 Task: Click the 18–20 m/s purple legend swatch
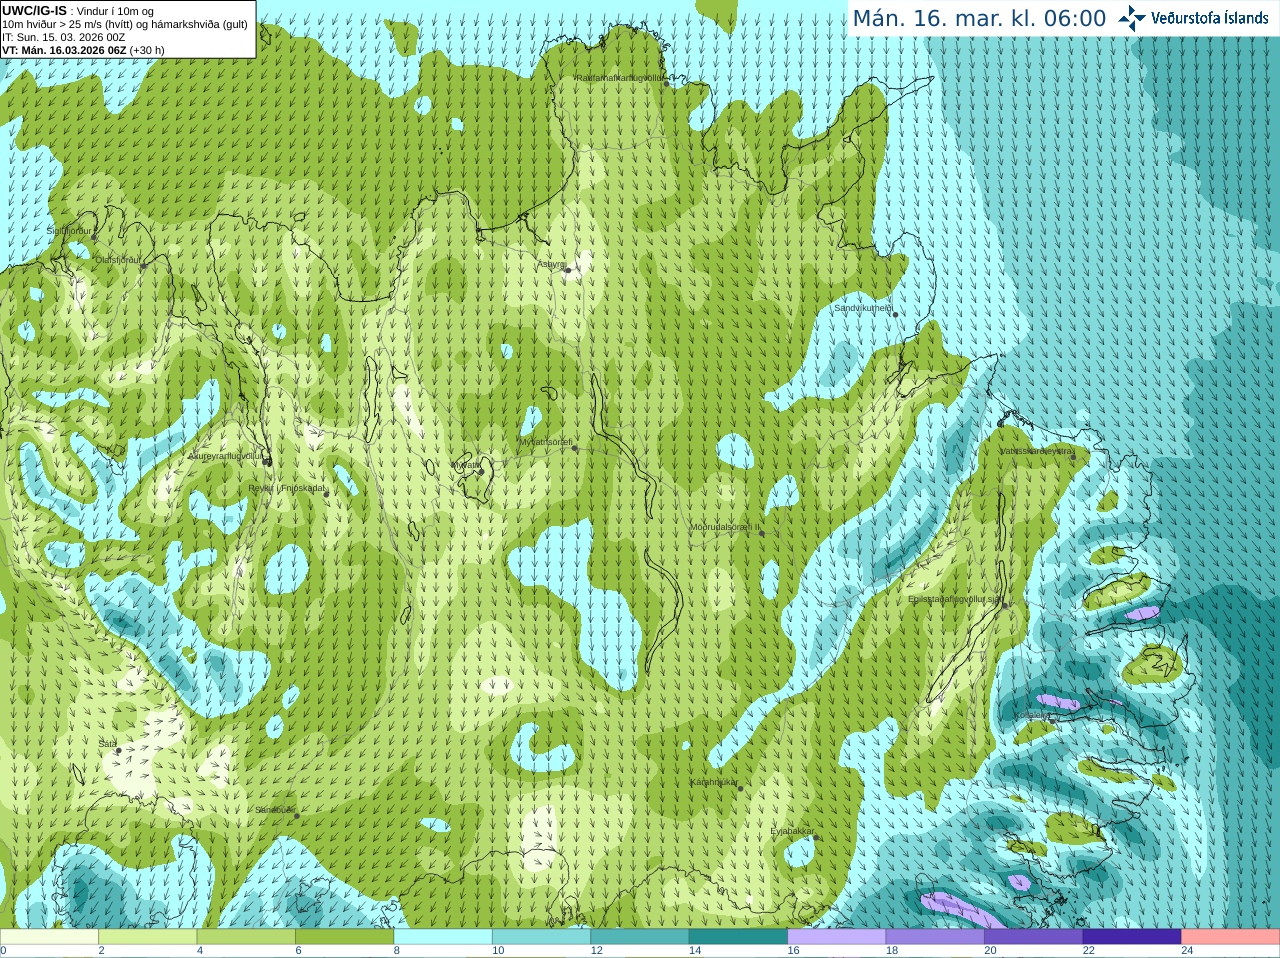click(x=935, y=937)
